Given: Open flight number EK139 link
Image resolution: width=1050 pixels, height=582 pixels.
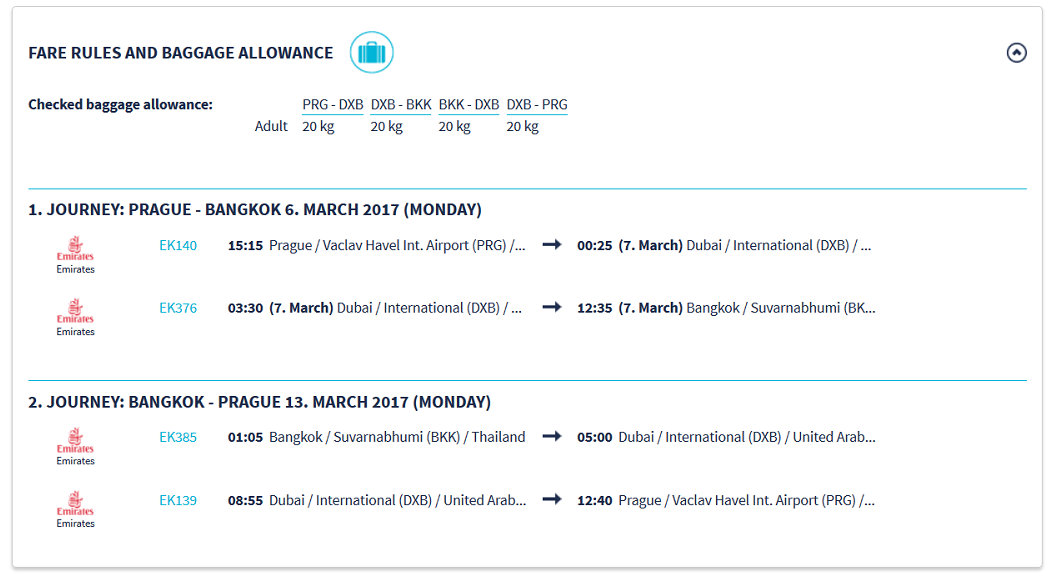Looking at the screenshot, I should [178, 500].
